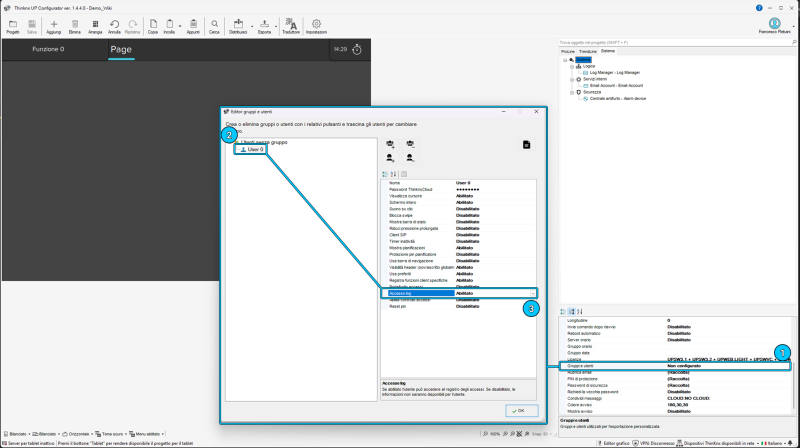Click the Reset pin property row

pyautogui.click(x=459, y=307)
